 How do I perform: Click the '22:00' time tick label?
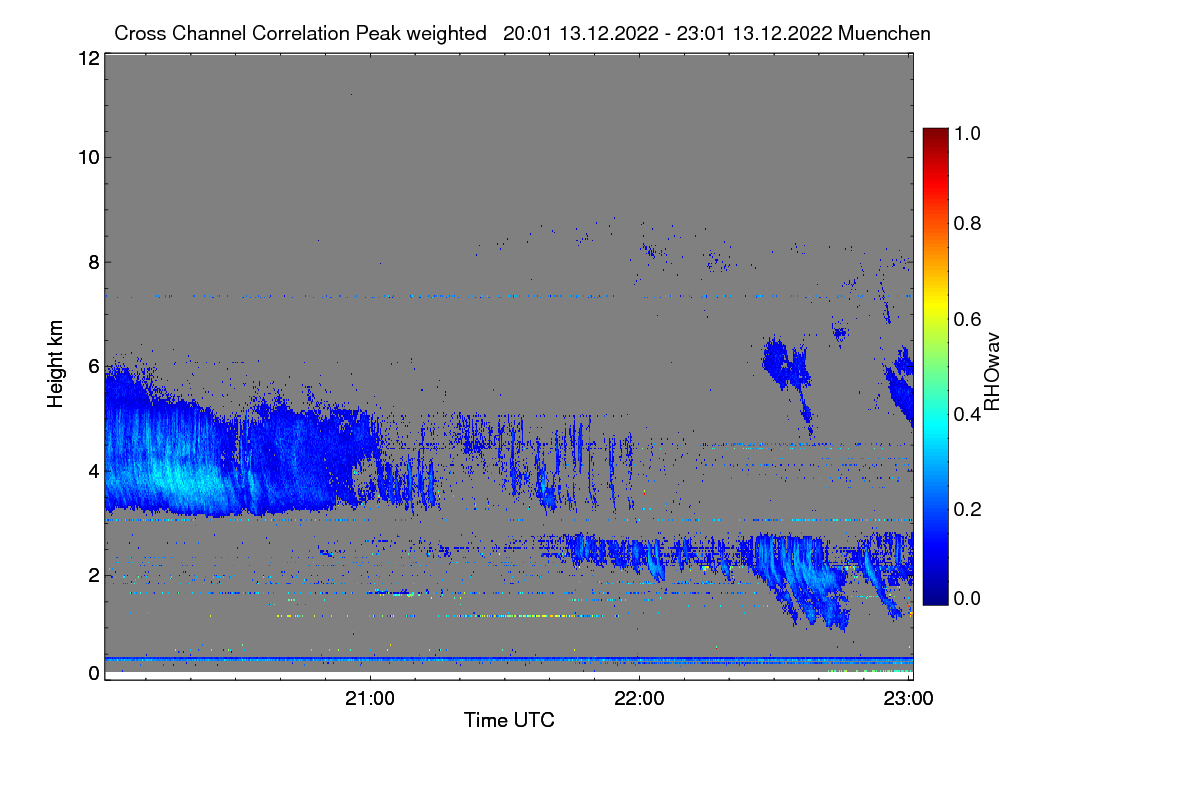click(x=640, y=697)
